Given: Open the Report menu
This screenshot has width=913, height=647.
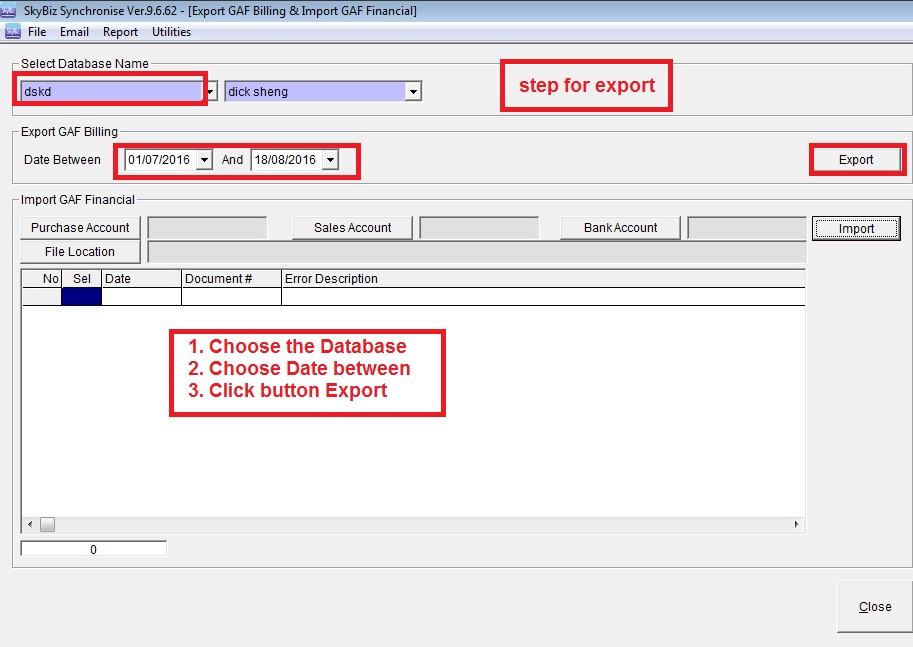Looking at the screenshot, I should pyautogui.click(x=120, y=32).
